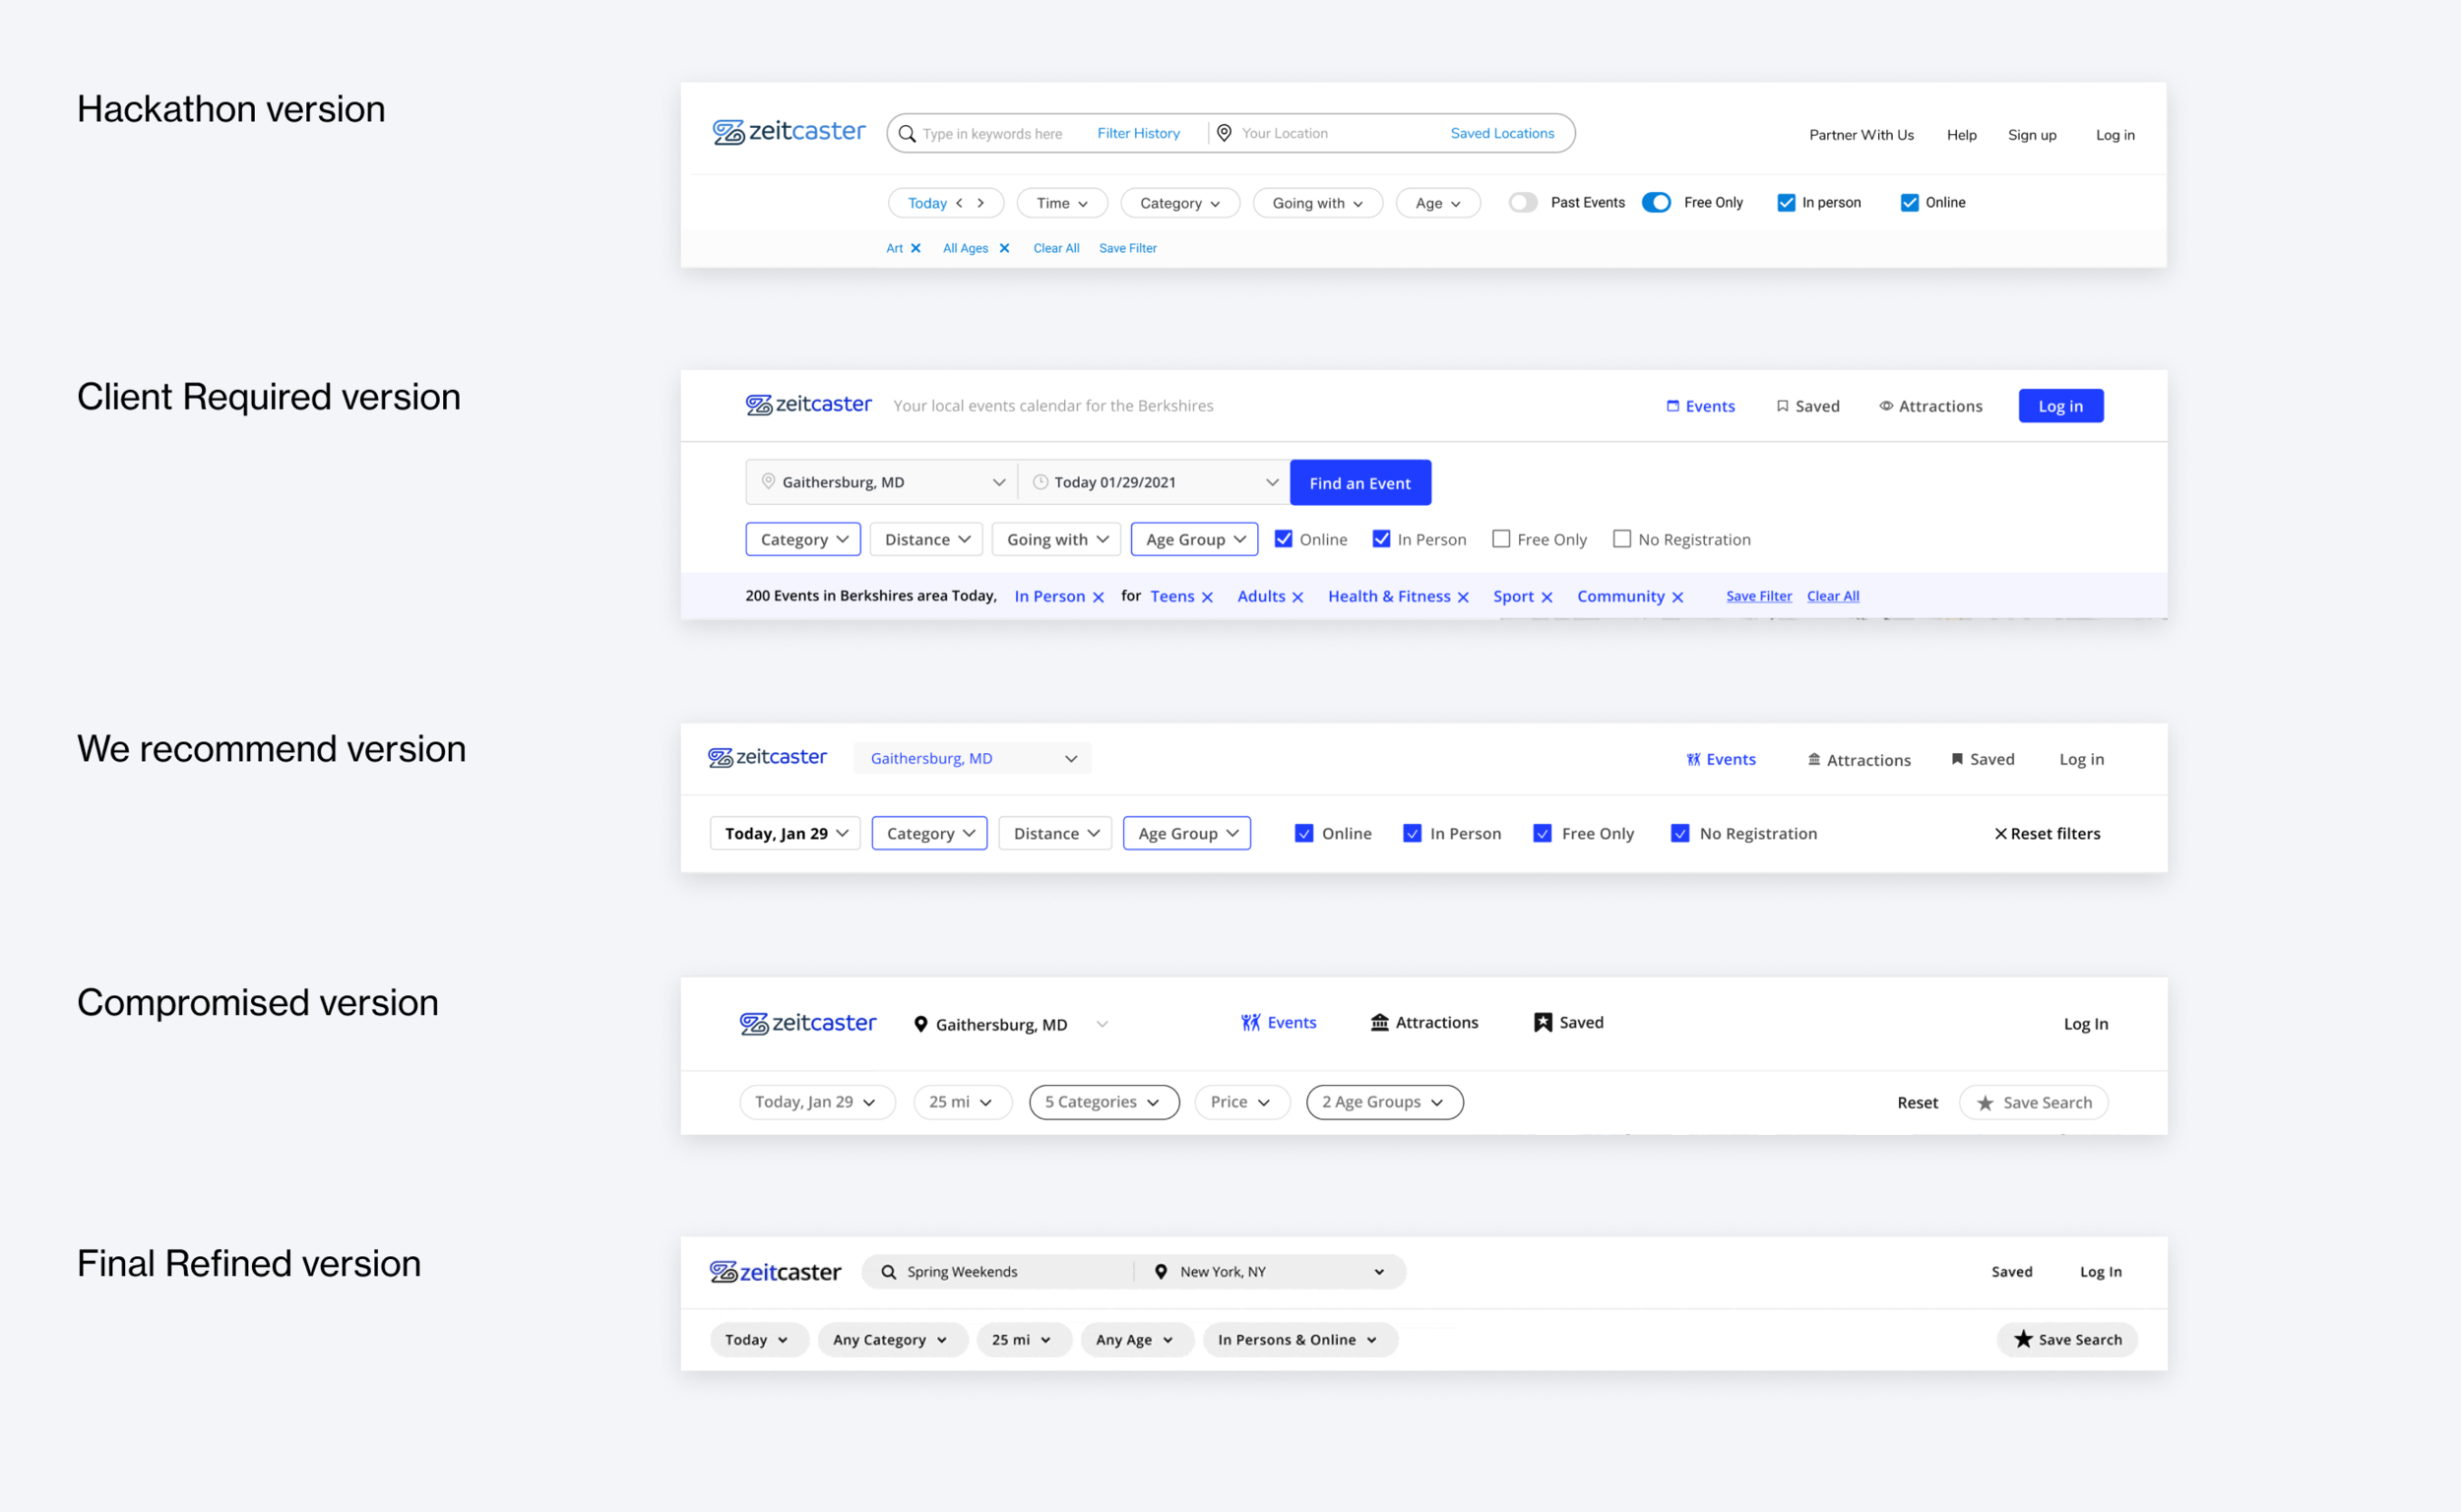Image resolution: width=2461 pixels, height=1512 pixels.
Task: Open the 25 mi dropdown in Final Refined version
Action: (1023, 1340)
